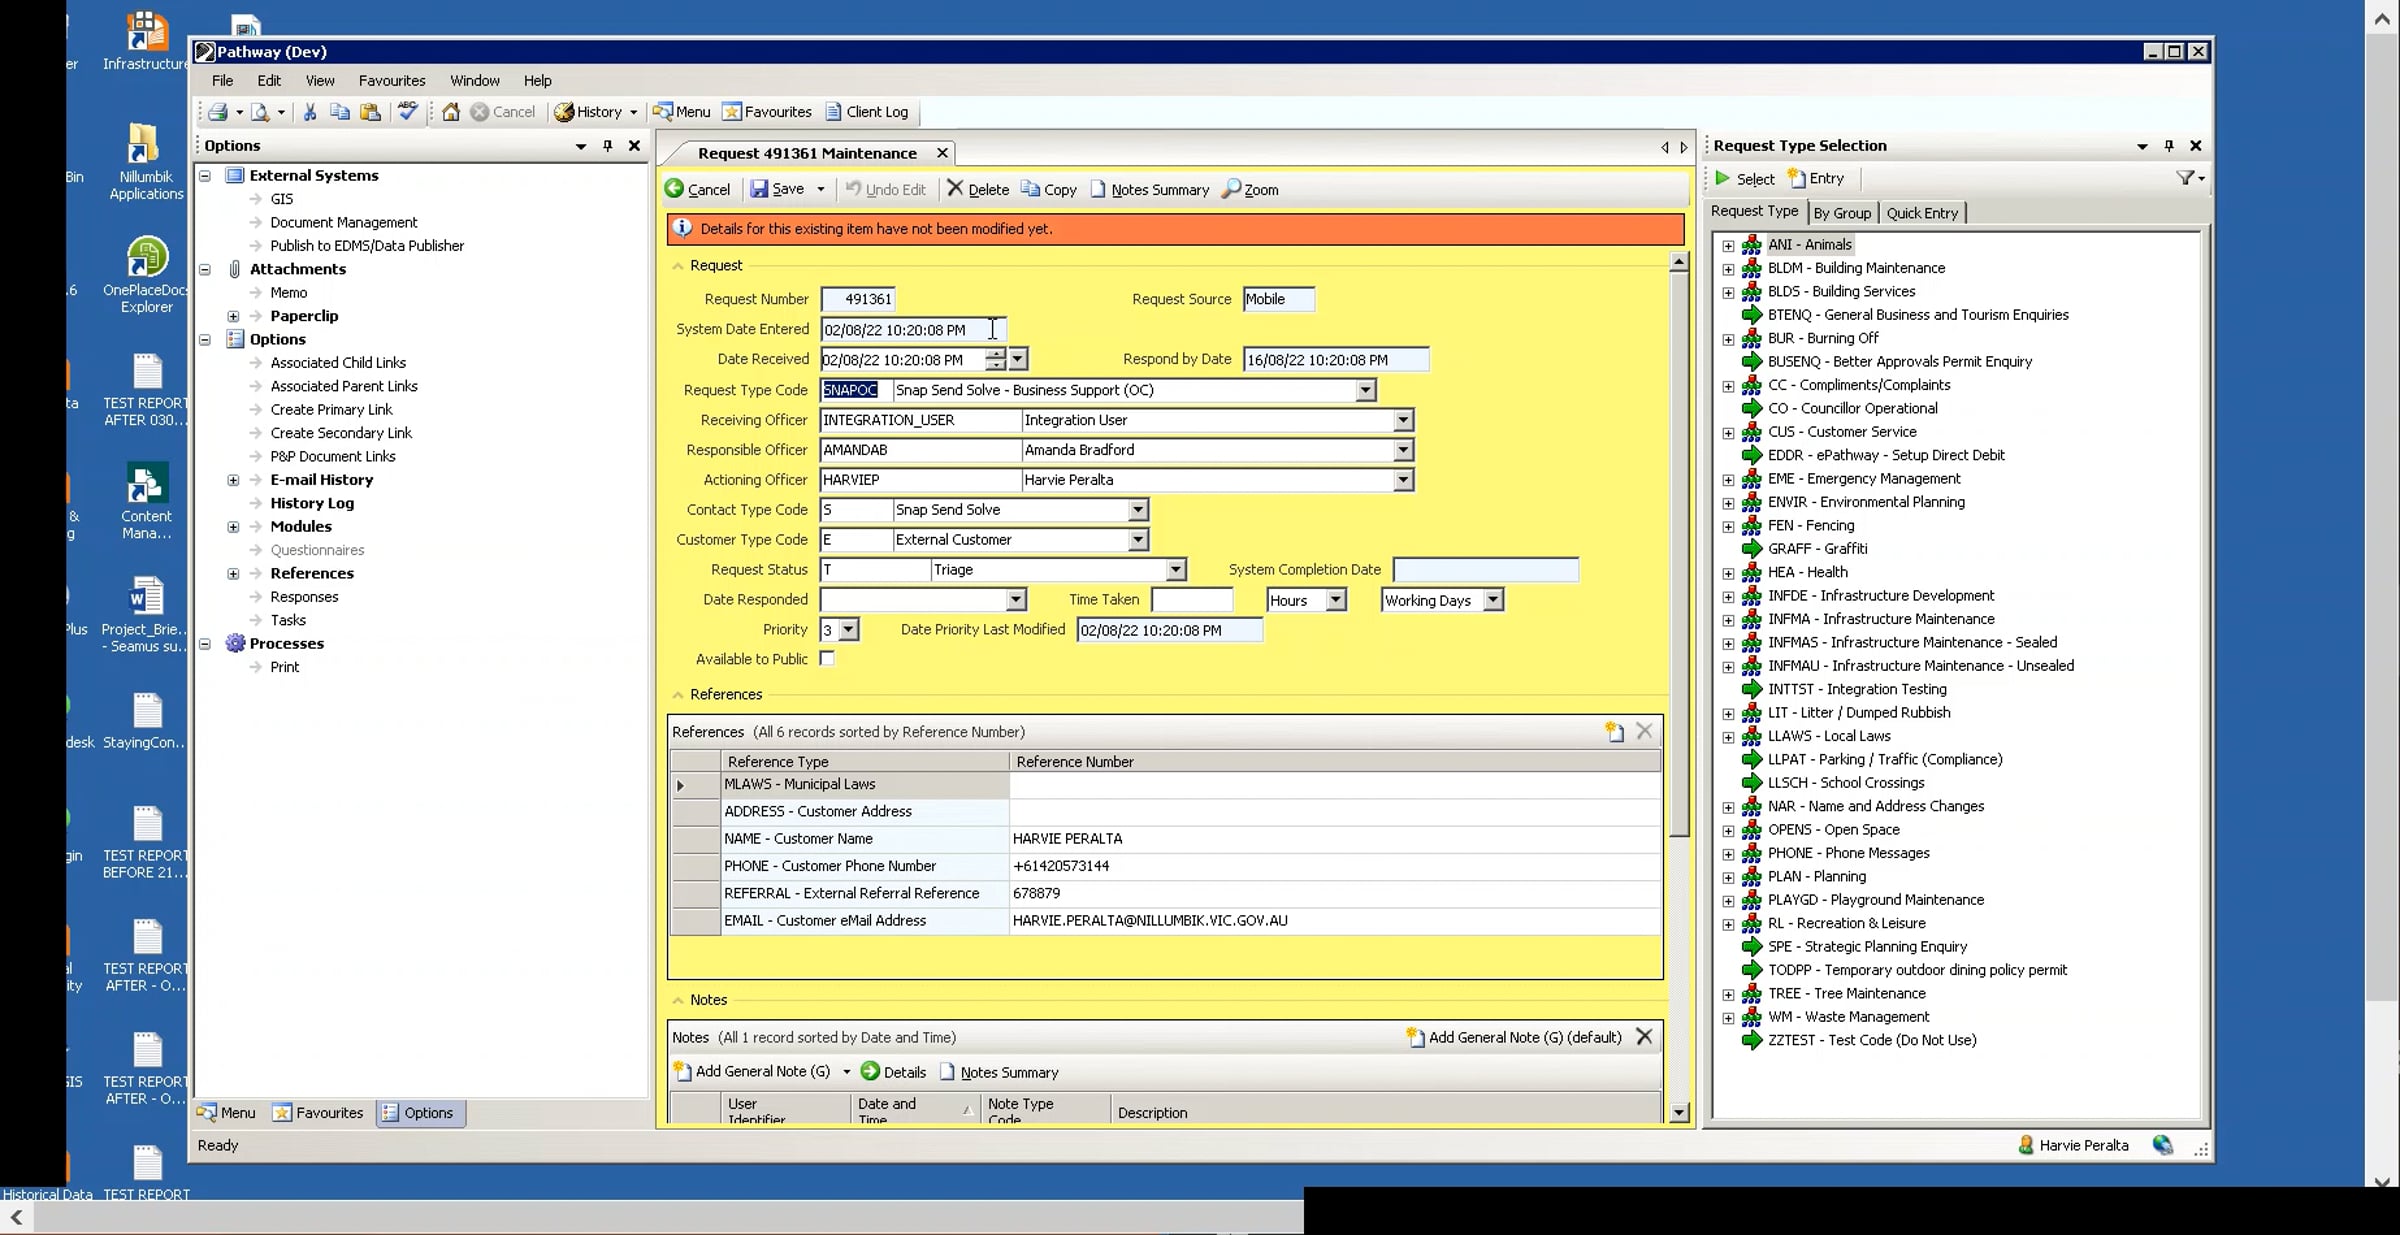The image size is (2400, 1235).
Task: Open the Actioning Officer dropdown
Action: click(x=1404, y=481)
